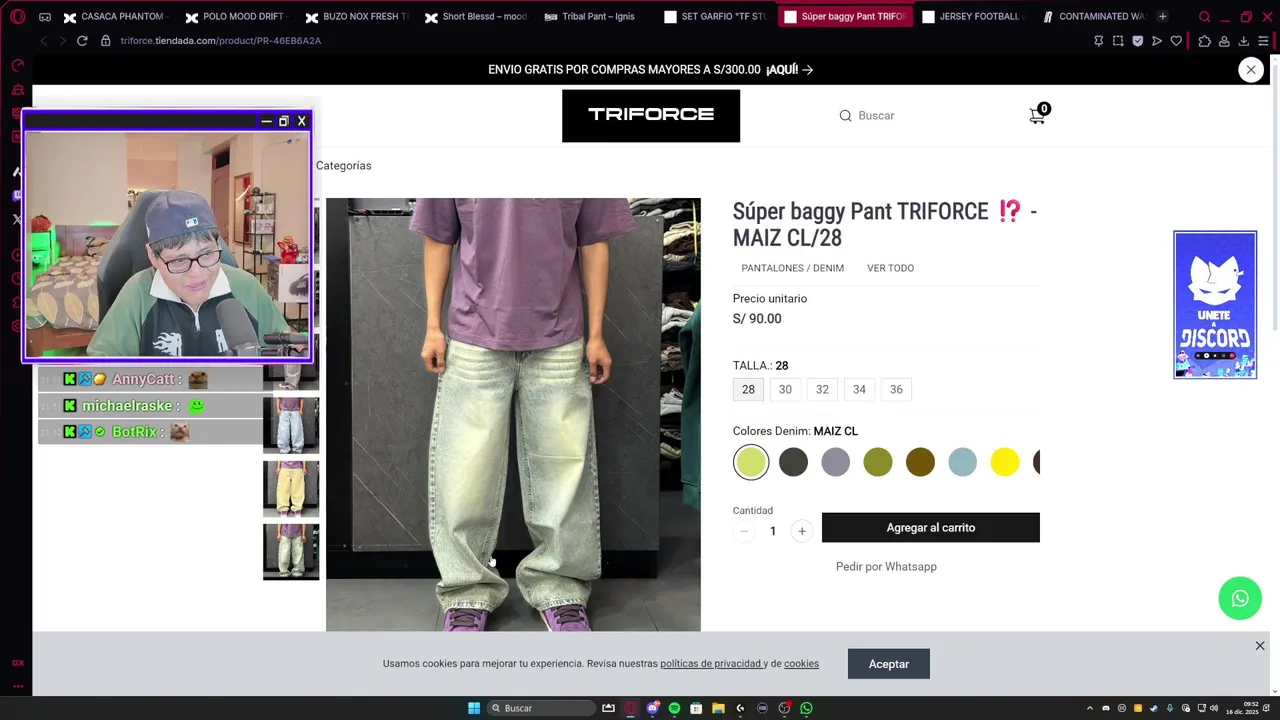Screen dimensions: 1280x720
Task: Open Microsoft Store from the taskbar
Action: coord(696,708)
